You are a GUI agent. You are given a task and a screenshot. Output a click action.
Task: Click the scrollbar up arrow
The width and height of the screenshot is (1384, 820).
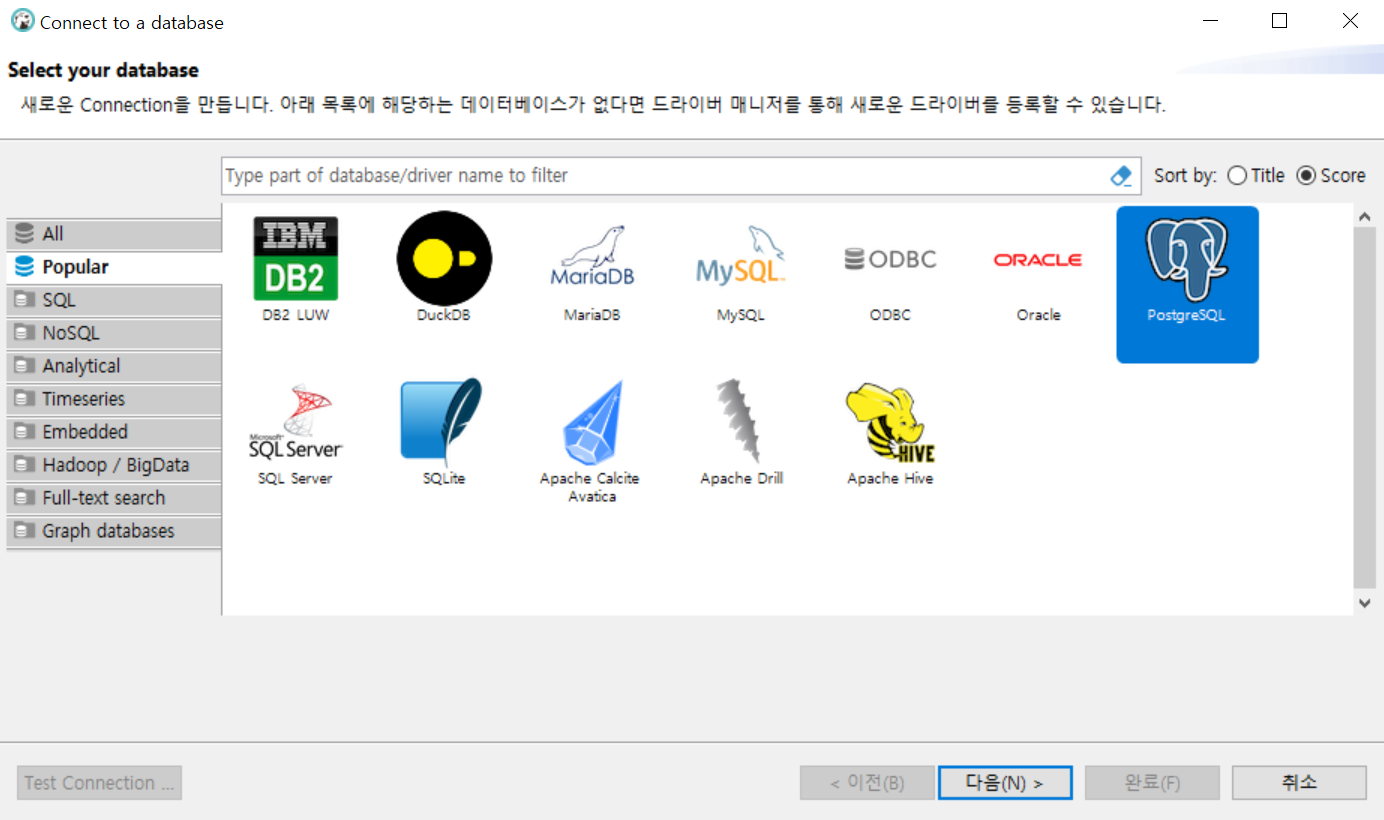pyautogui.click(x=1365, y=216)
